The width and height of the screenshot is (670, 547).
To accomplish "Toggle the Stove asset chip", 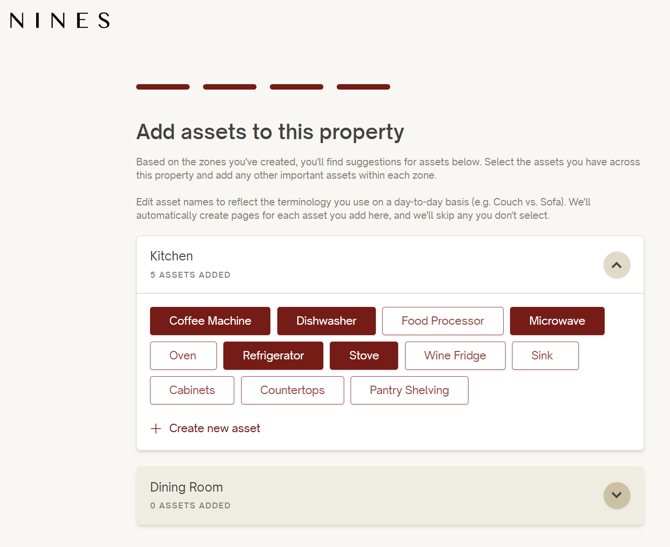I will coord(364,356).
